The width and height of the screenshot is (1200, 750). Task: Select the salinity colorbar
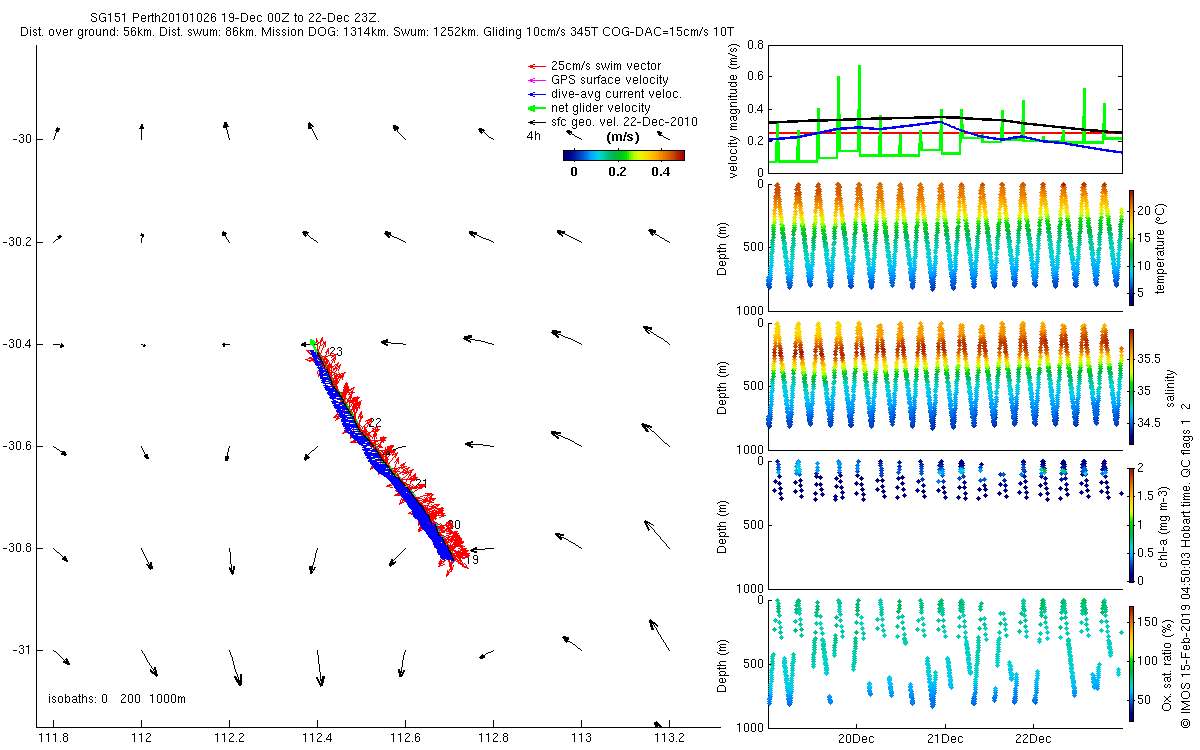[x=1131, y=386]
